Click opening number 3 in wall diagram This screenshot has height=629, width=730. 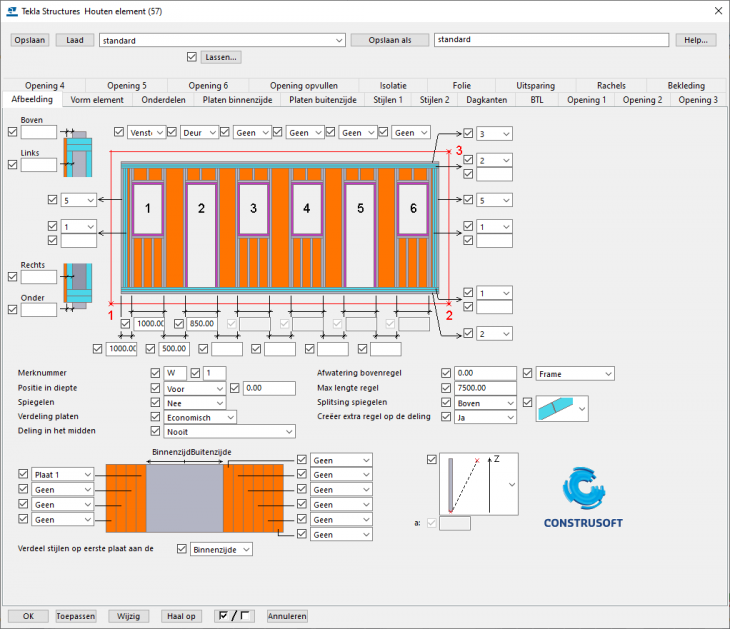[253, 208]
